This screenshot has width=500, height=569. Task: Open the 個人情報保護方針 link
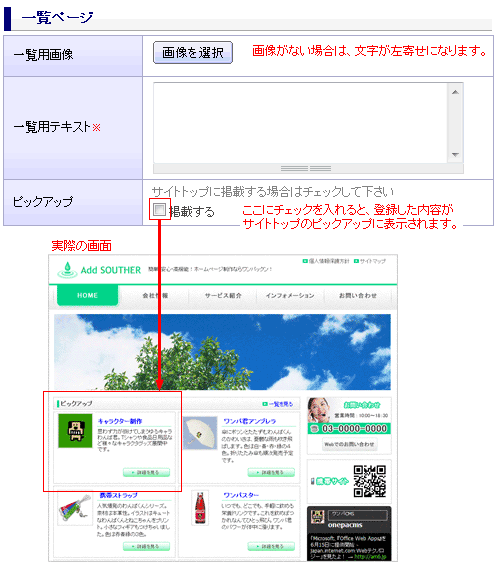coord(326,261)
